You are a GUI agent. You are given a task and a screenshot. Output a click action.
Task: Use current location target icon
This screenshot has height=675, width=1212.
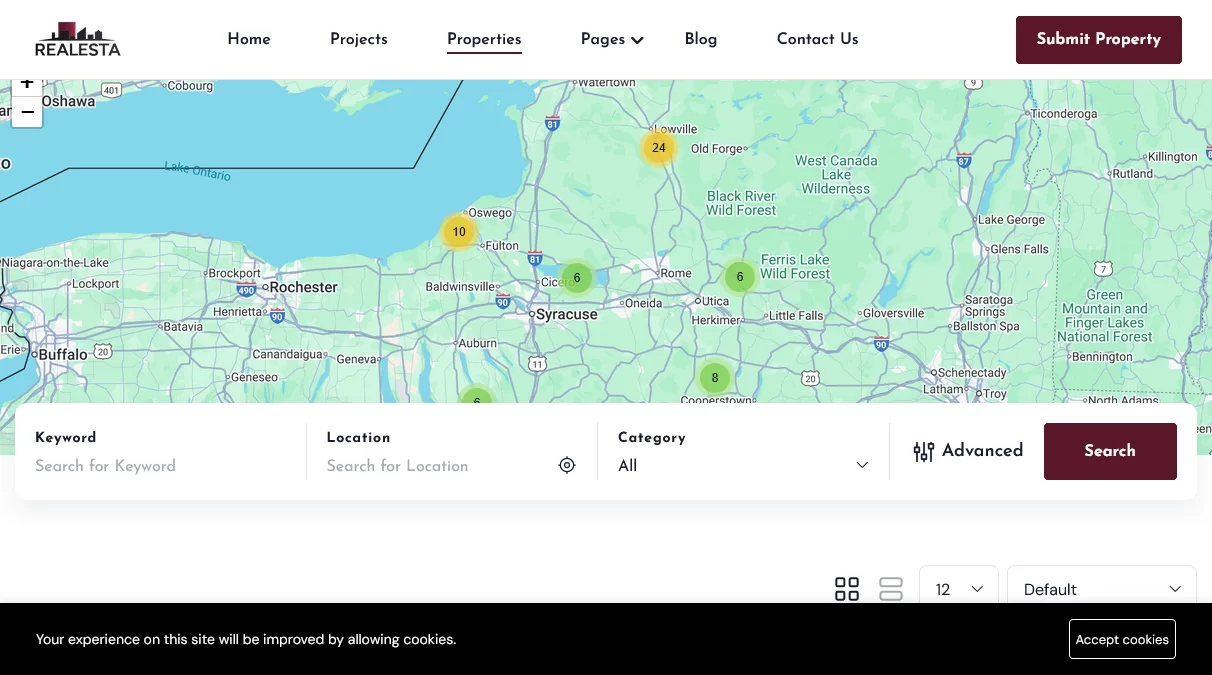coord(567,465)
